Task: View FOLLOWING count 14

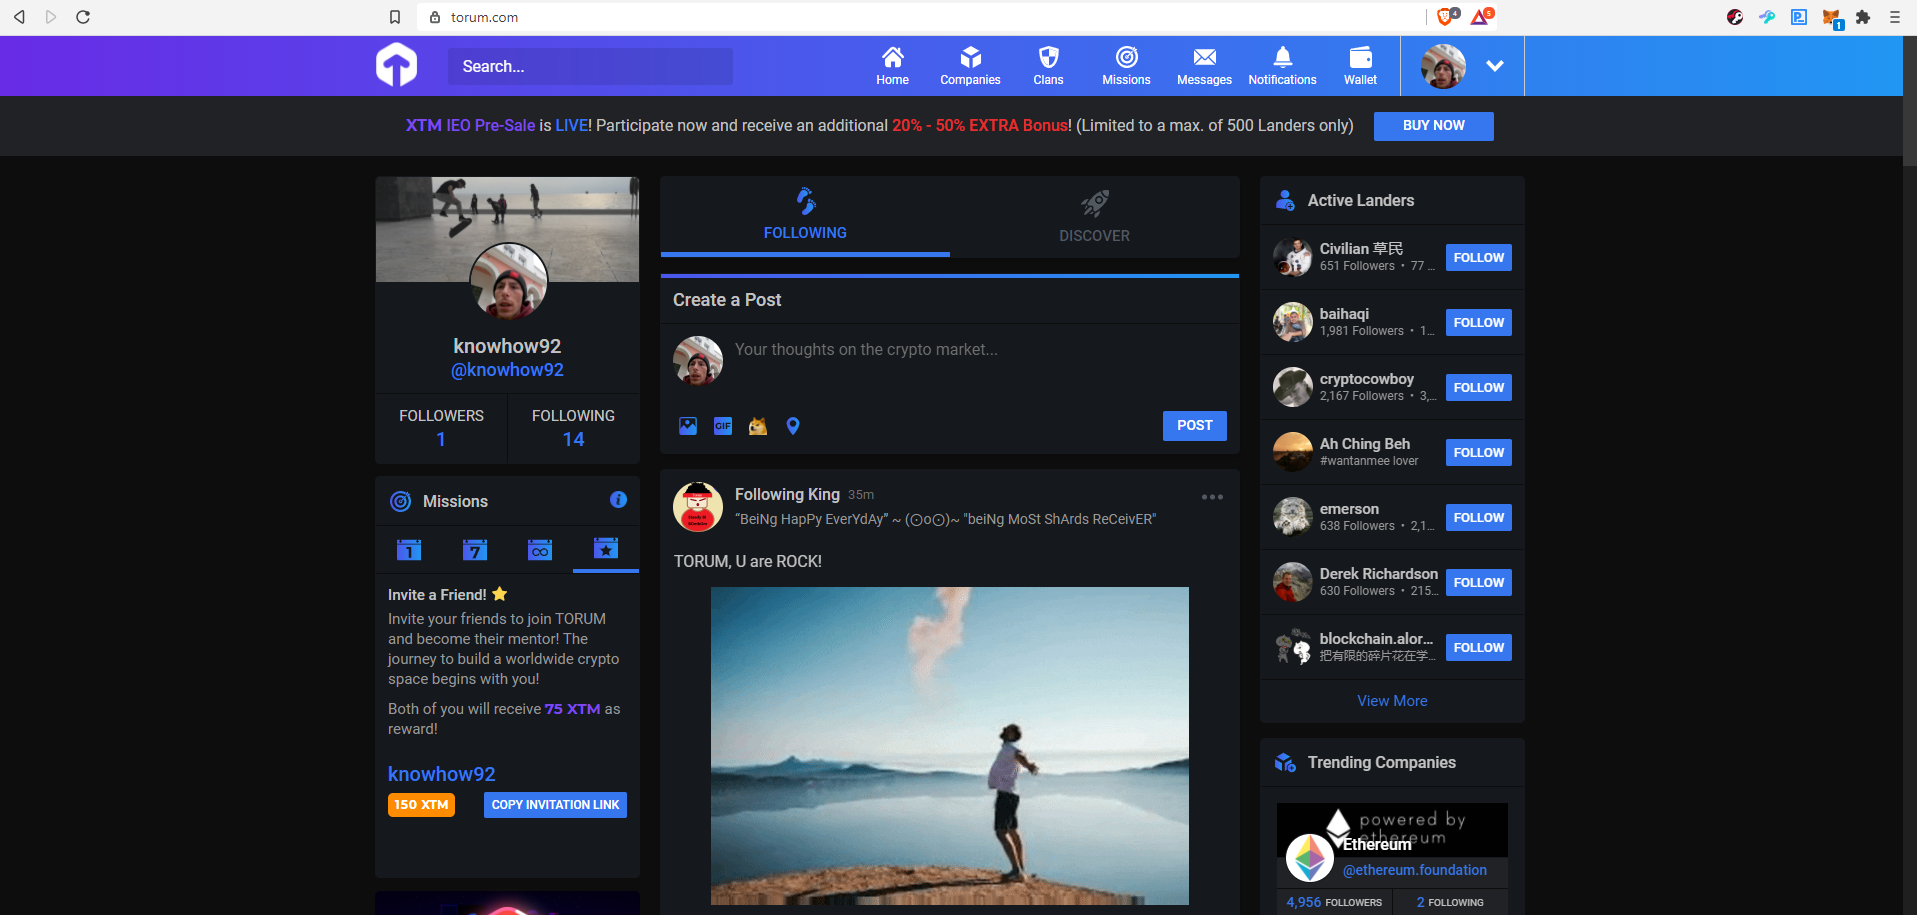Action: [573, 427]
